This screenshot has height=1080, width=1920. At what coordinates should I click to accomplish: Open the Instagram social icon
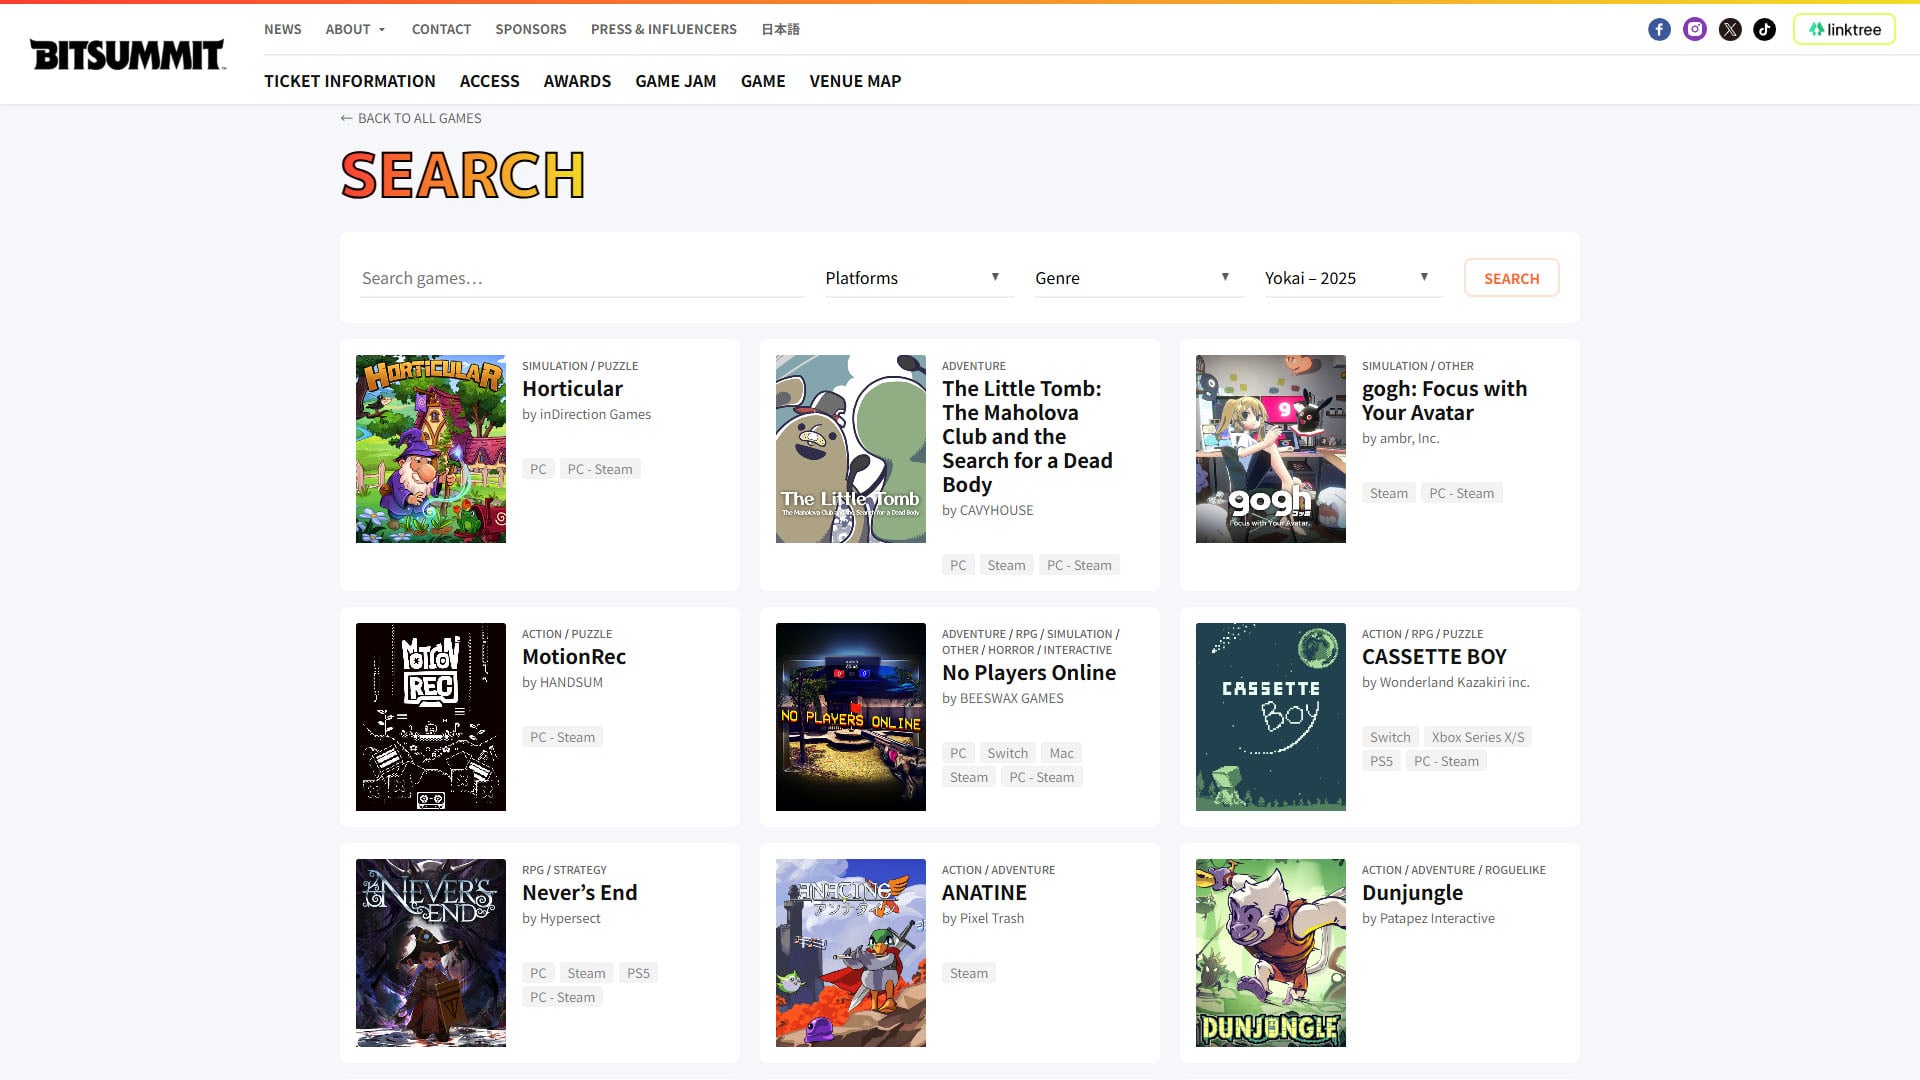tap(1694, 30)
